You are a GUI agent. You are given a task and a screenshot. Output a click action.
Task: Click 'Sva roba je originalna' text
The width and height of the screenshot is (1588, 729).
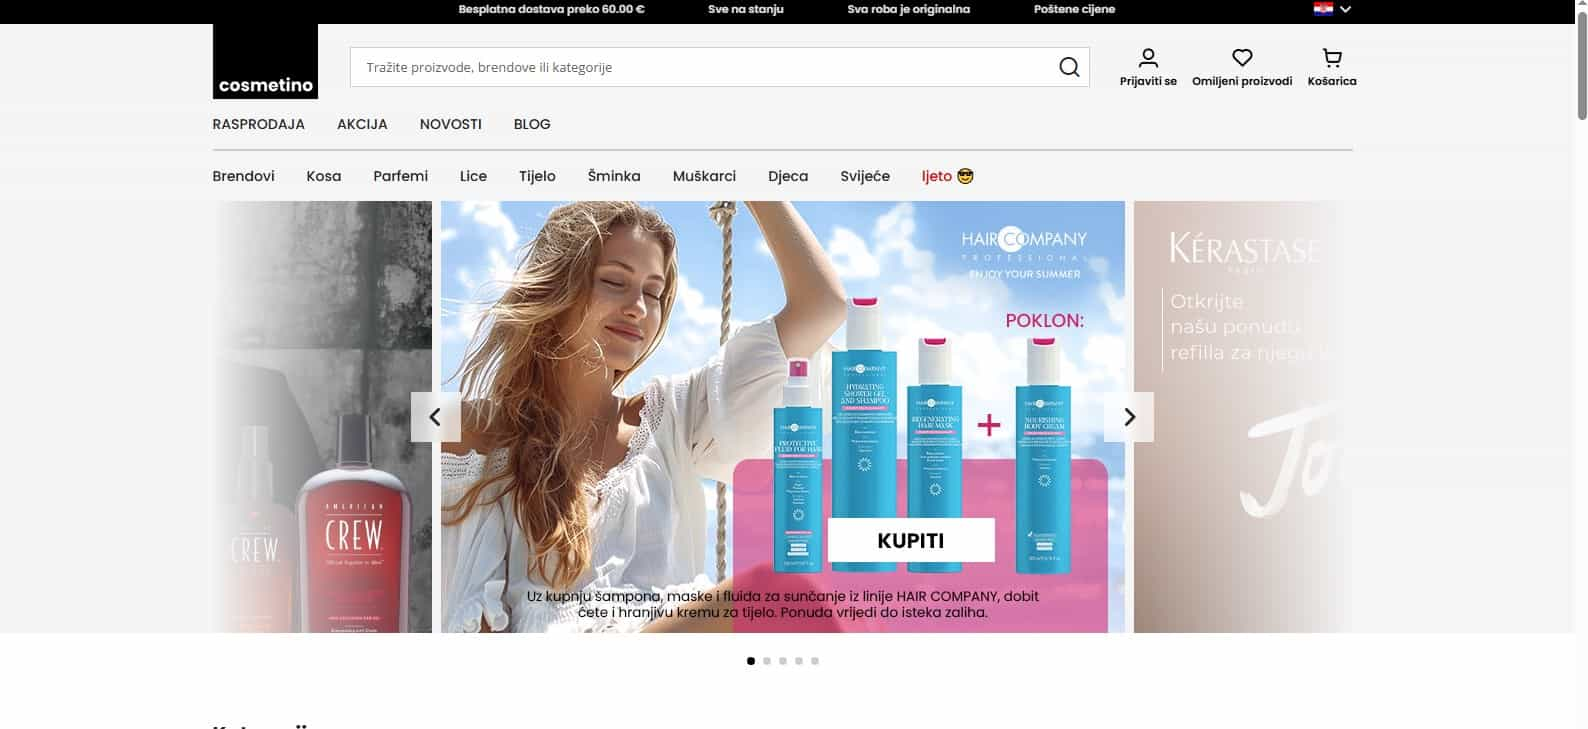(x=908, y=9)
